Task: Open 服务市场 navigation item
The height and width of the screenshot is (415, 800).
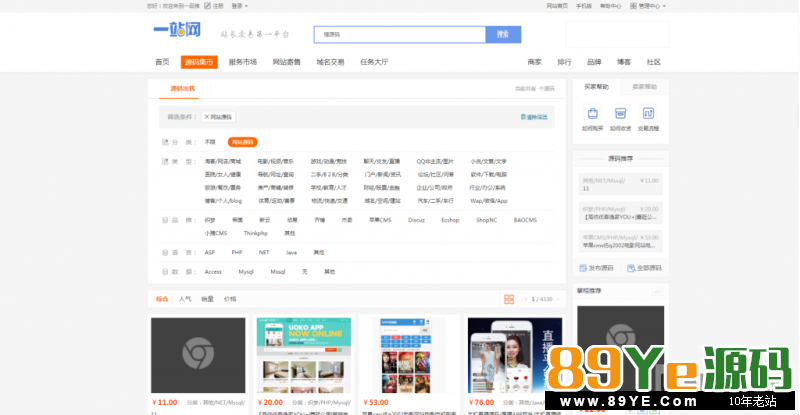Action: point(243,62)
